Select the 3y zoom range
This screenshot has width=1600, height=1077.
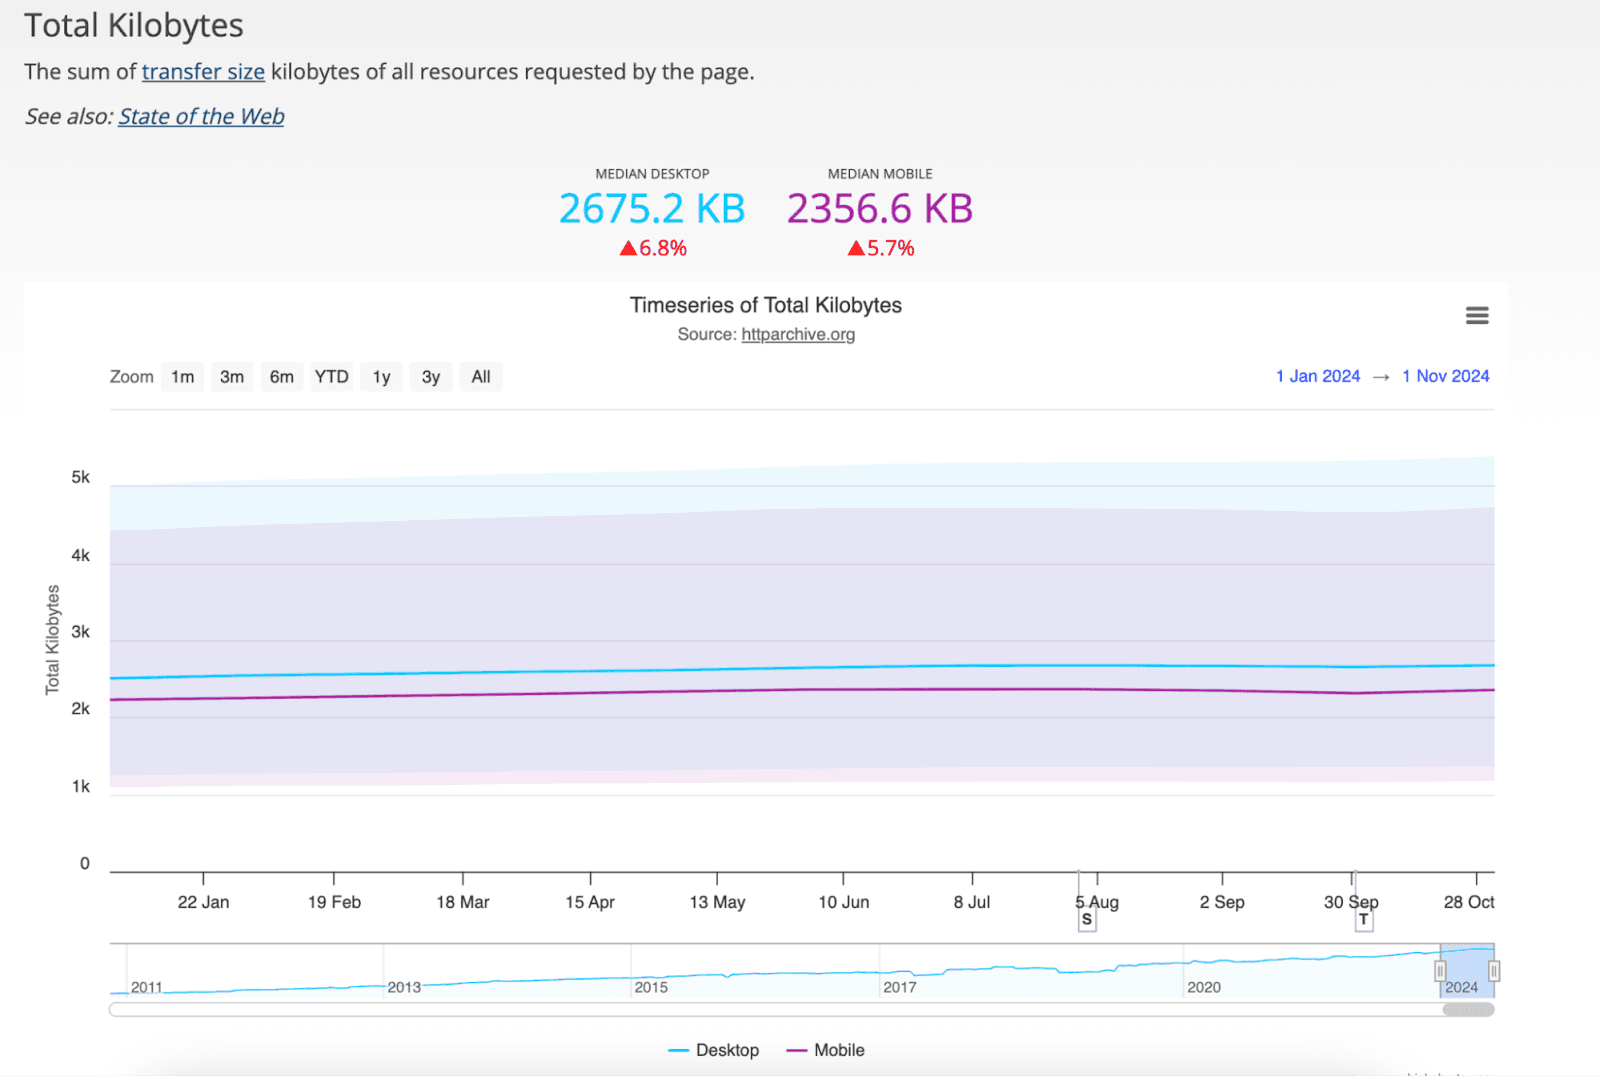[x=431, y=376]
